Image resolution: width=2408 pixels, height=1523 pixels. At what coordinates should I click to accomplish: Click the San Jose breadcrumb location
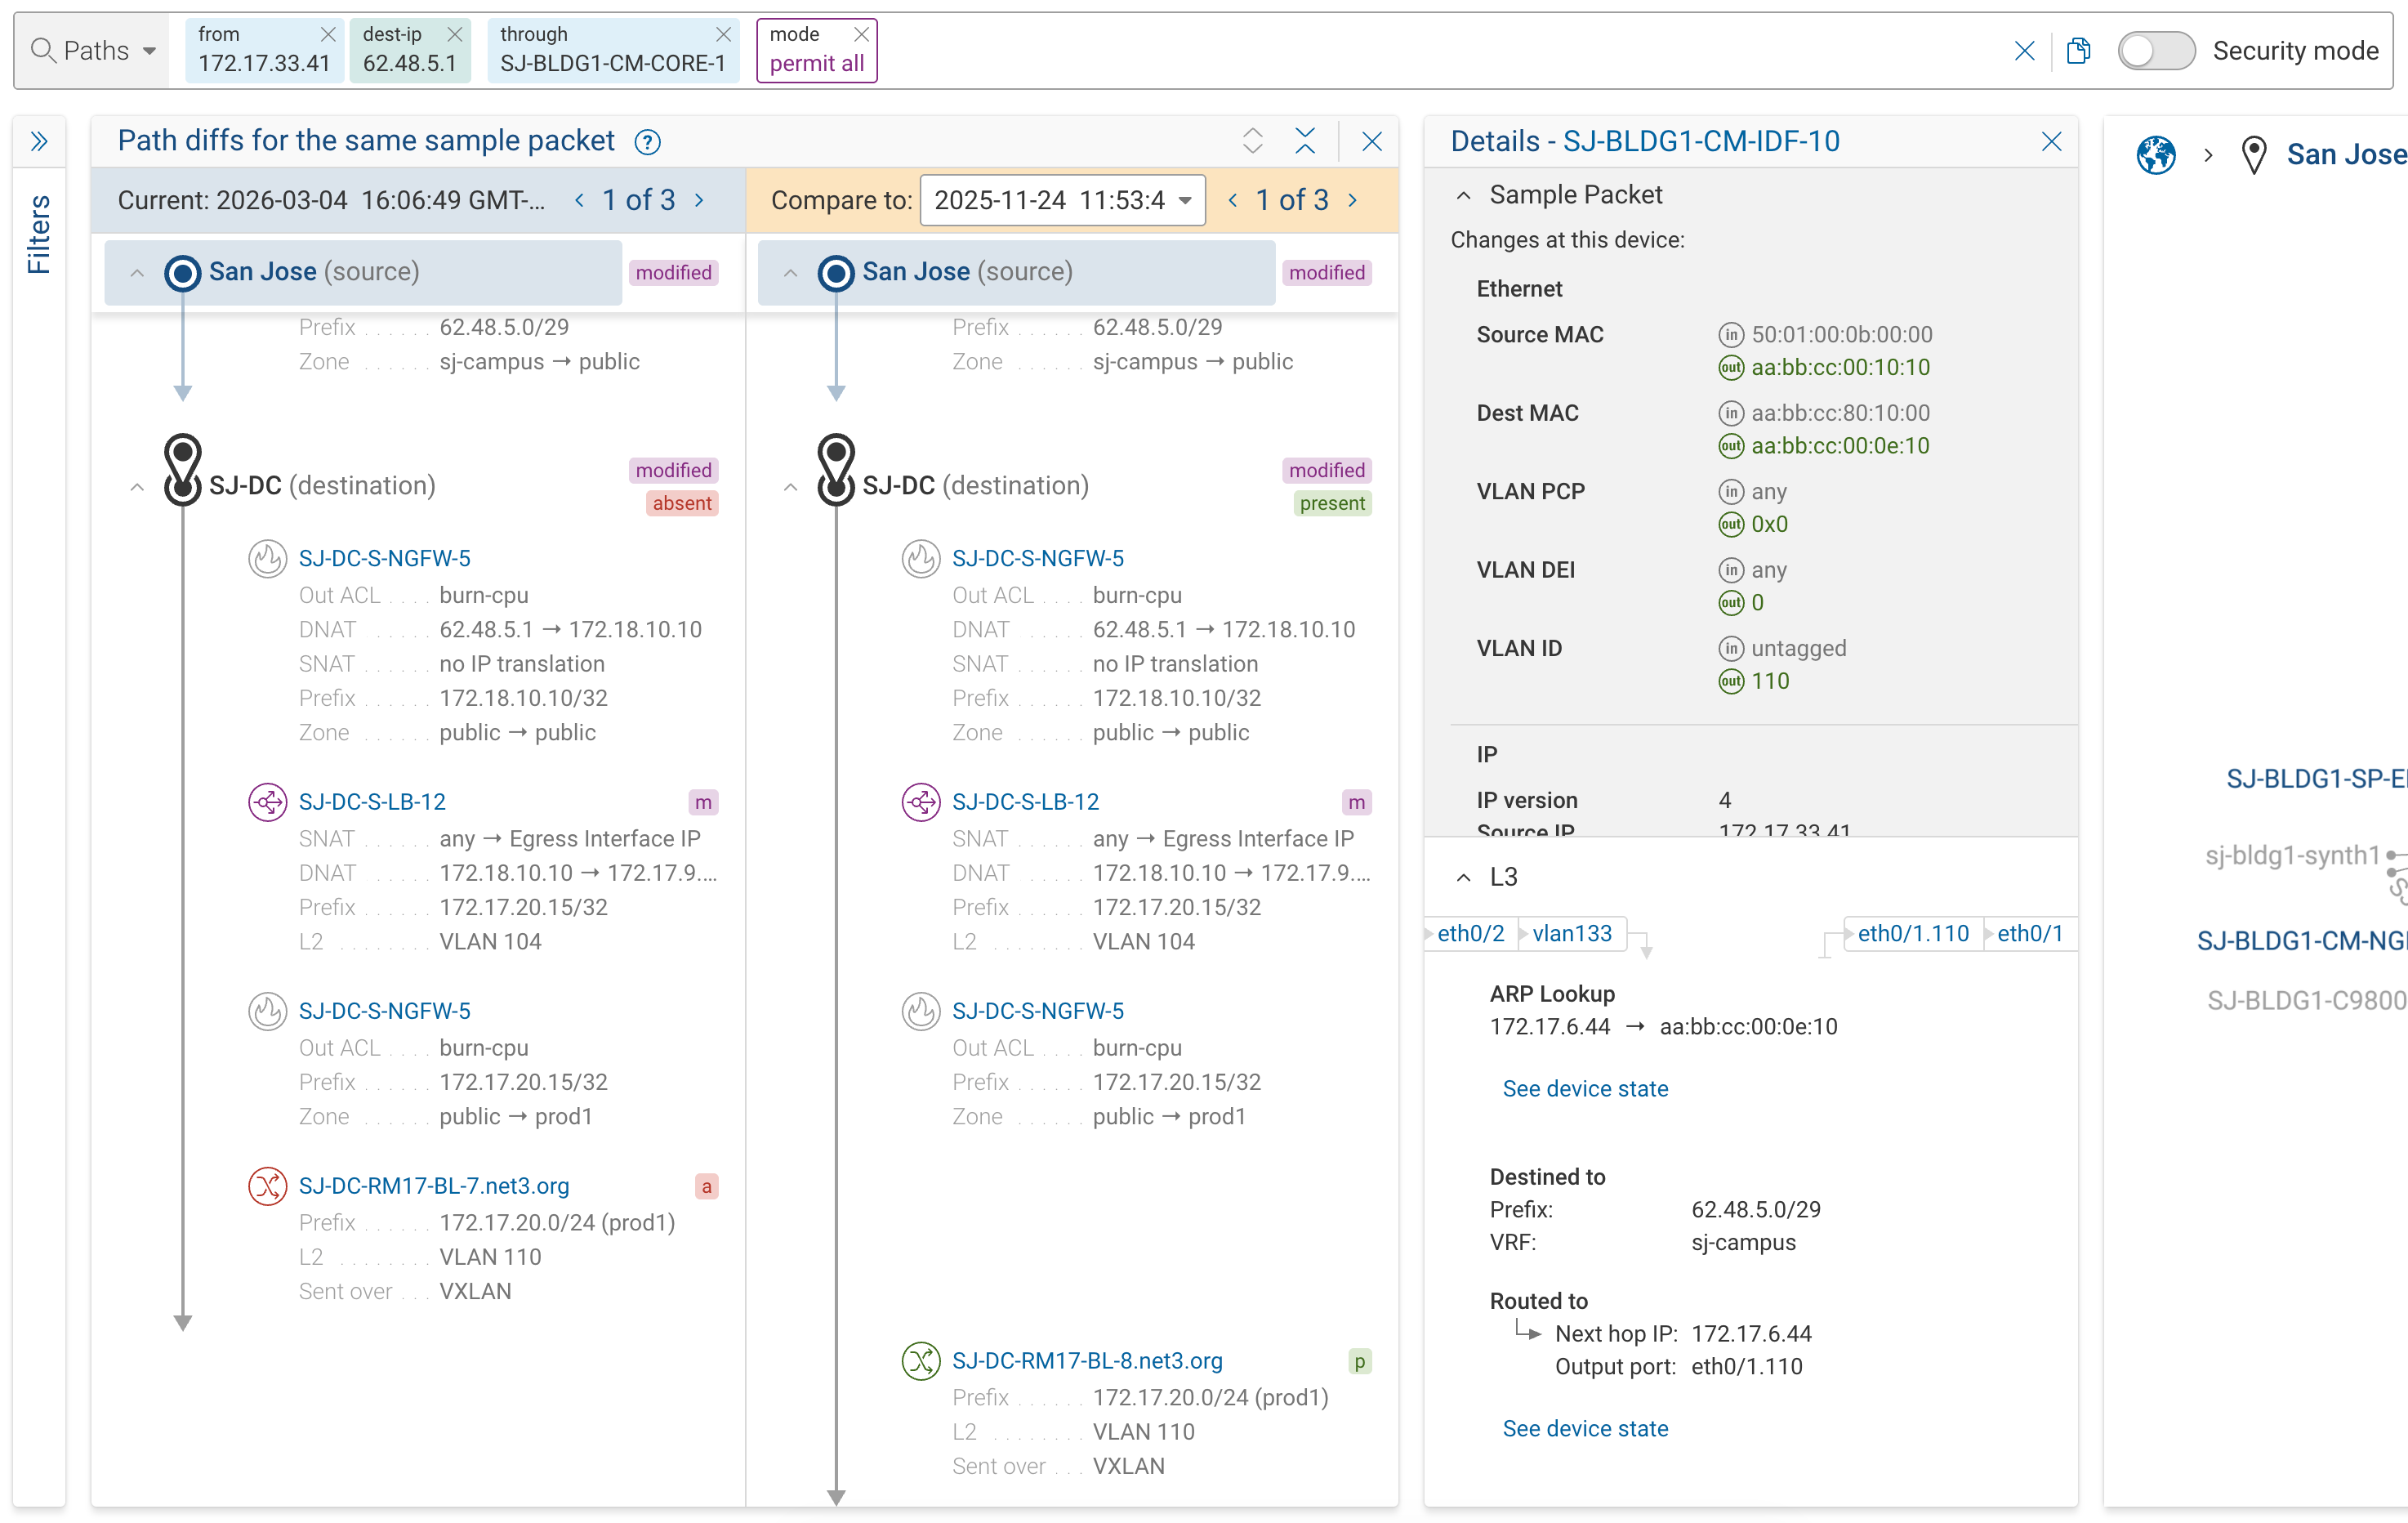(x=2346, y=155)
